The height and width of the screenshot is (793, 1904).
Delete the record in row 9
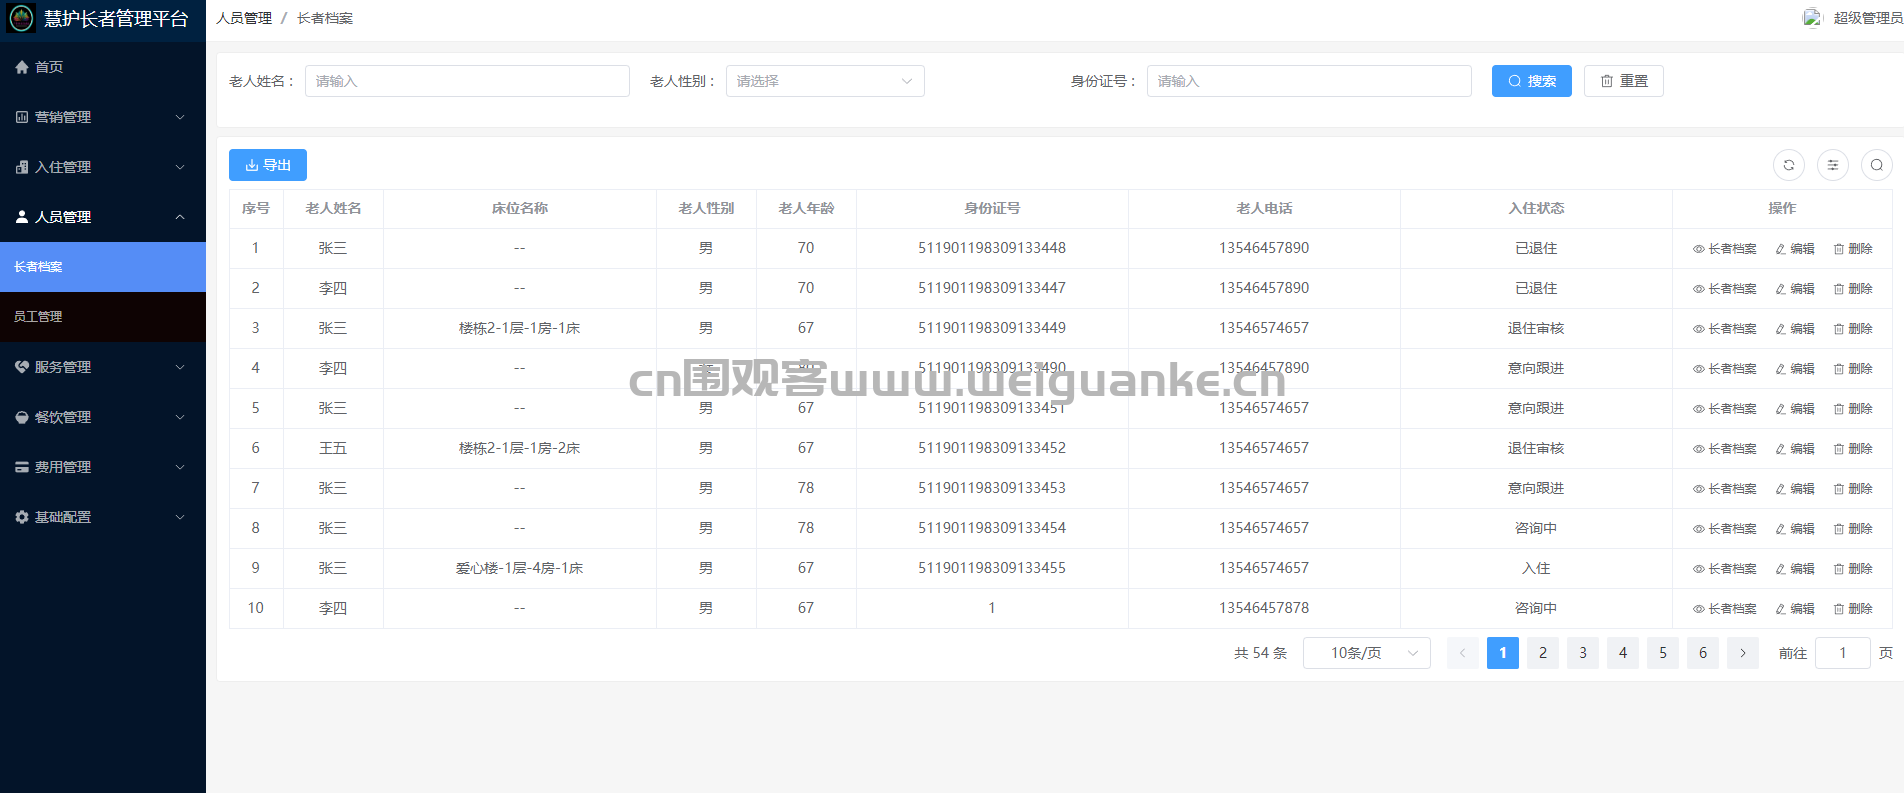click(1853, 569)
